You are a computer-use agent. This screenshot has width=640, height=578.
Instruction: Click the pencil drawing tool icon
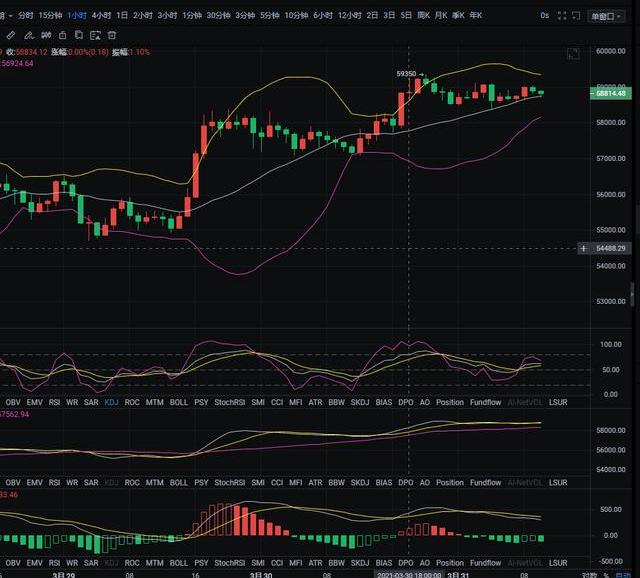tap(8, 35)
